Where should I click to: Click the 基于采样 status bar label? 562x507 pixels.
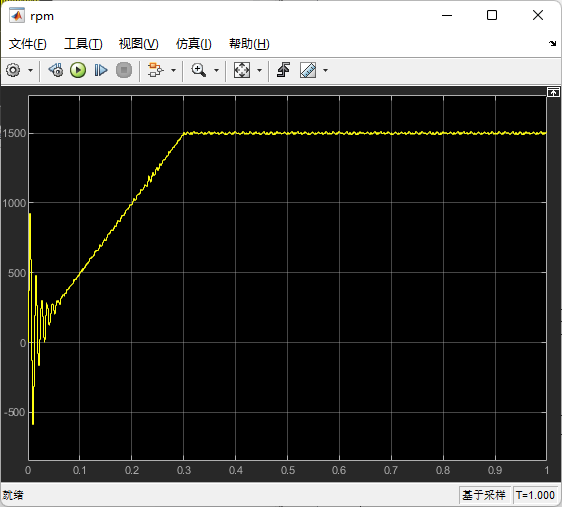(484, 495)
